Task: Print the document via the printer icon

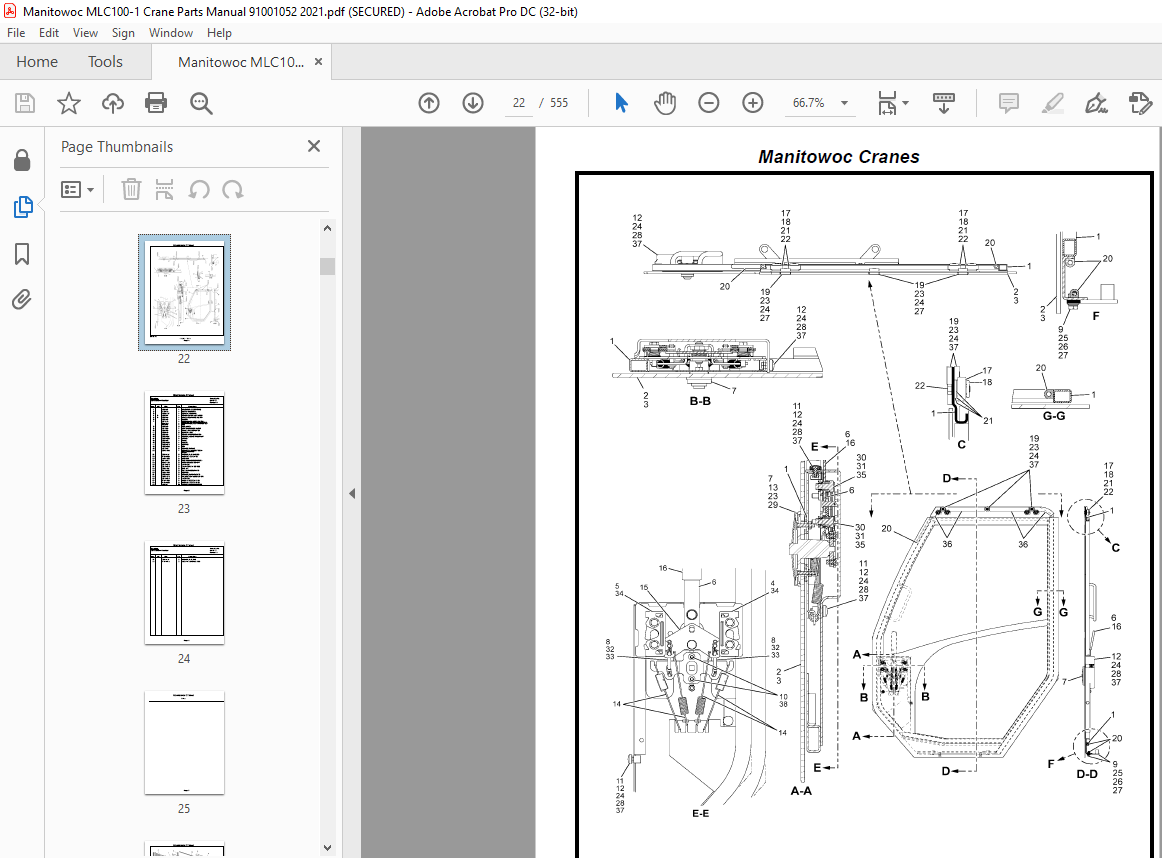Action: pos(156,103)
